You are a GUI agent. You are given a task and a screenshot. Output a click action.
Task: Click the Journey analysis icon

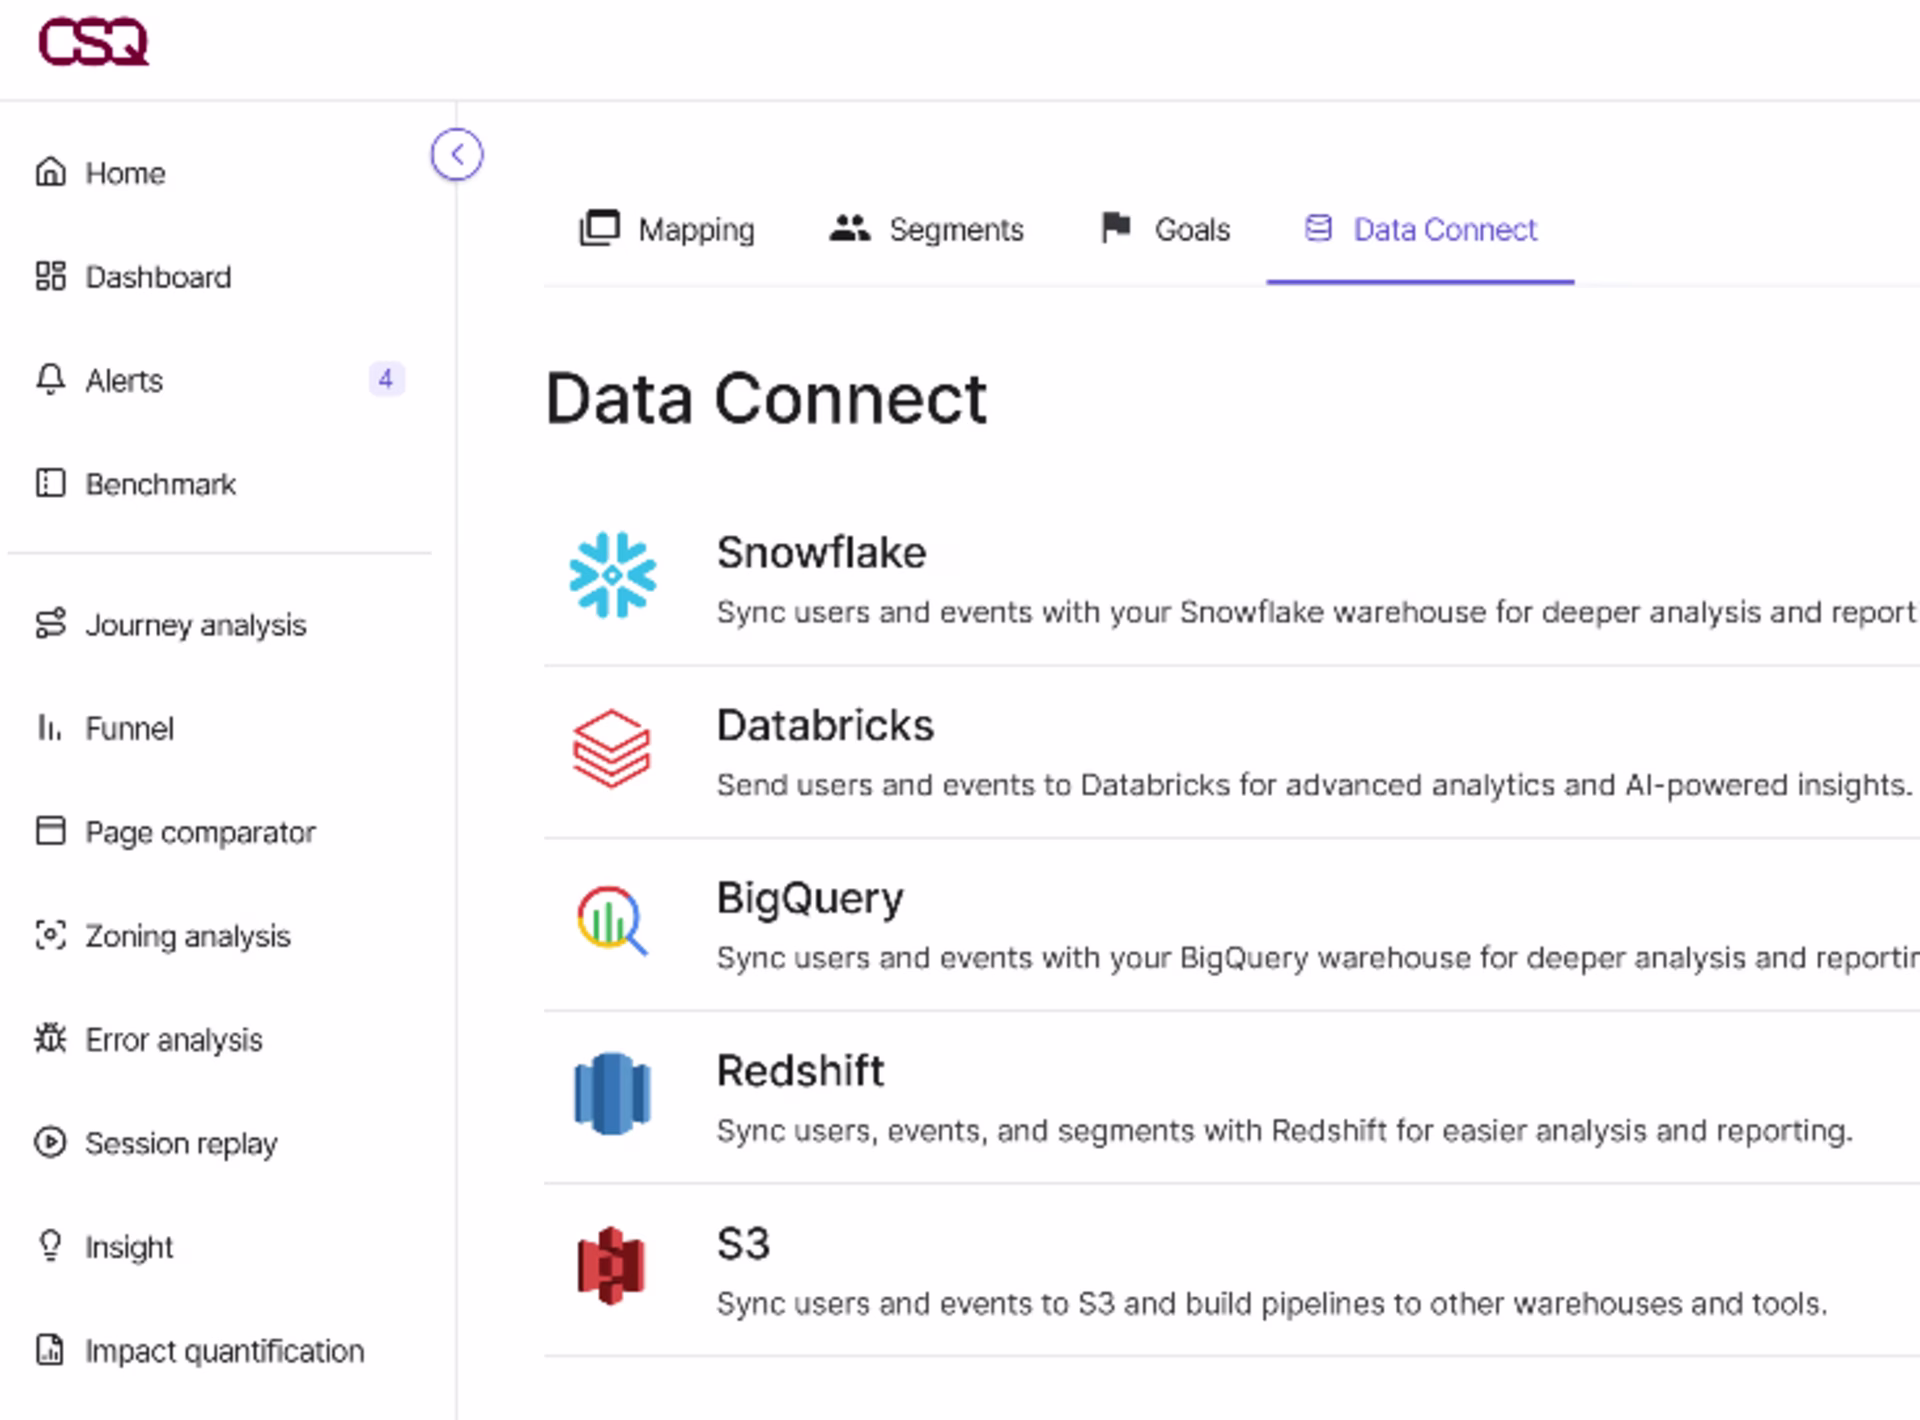click(50, 624)
